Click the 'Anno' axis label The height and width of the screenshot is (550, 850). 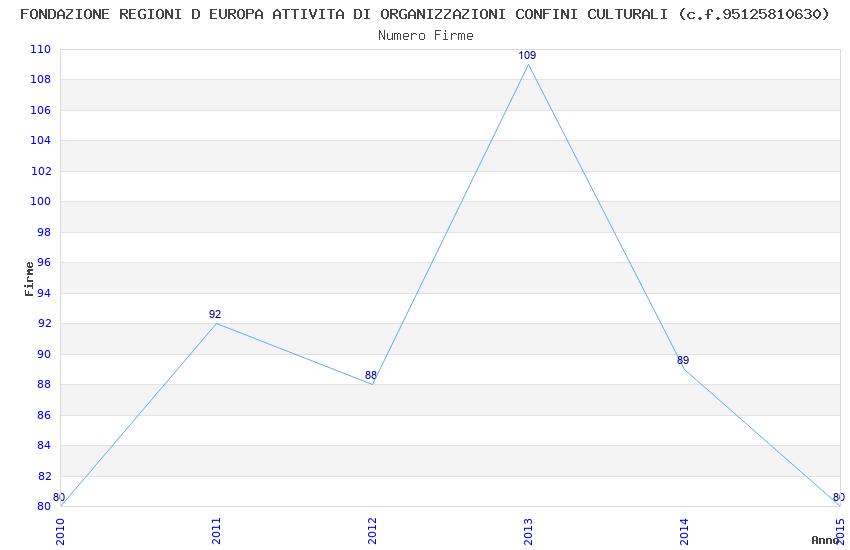[825, 540]
